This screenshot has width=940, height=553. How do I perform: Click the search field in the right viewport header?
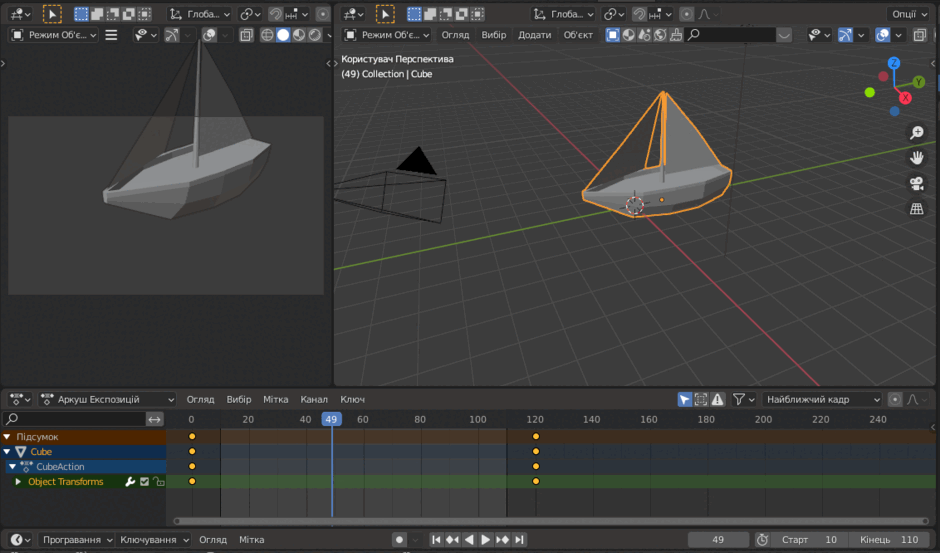tap(731, 35)
